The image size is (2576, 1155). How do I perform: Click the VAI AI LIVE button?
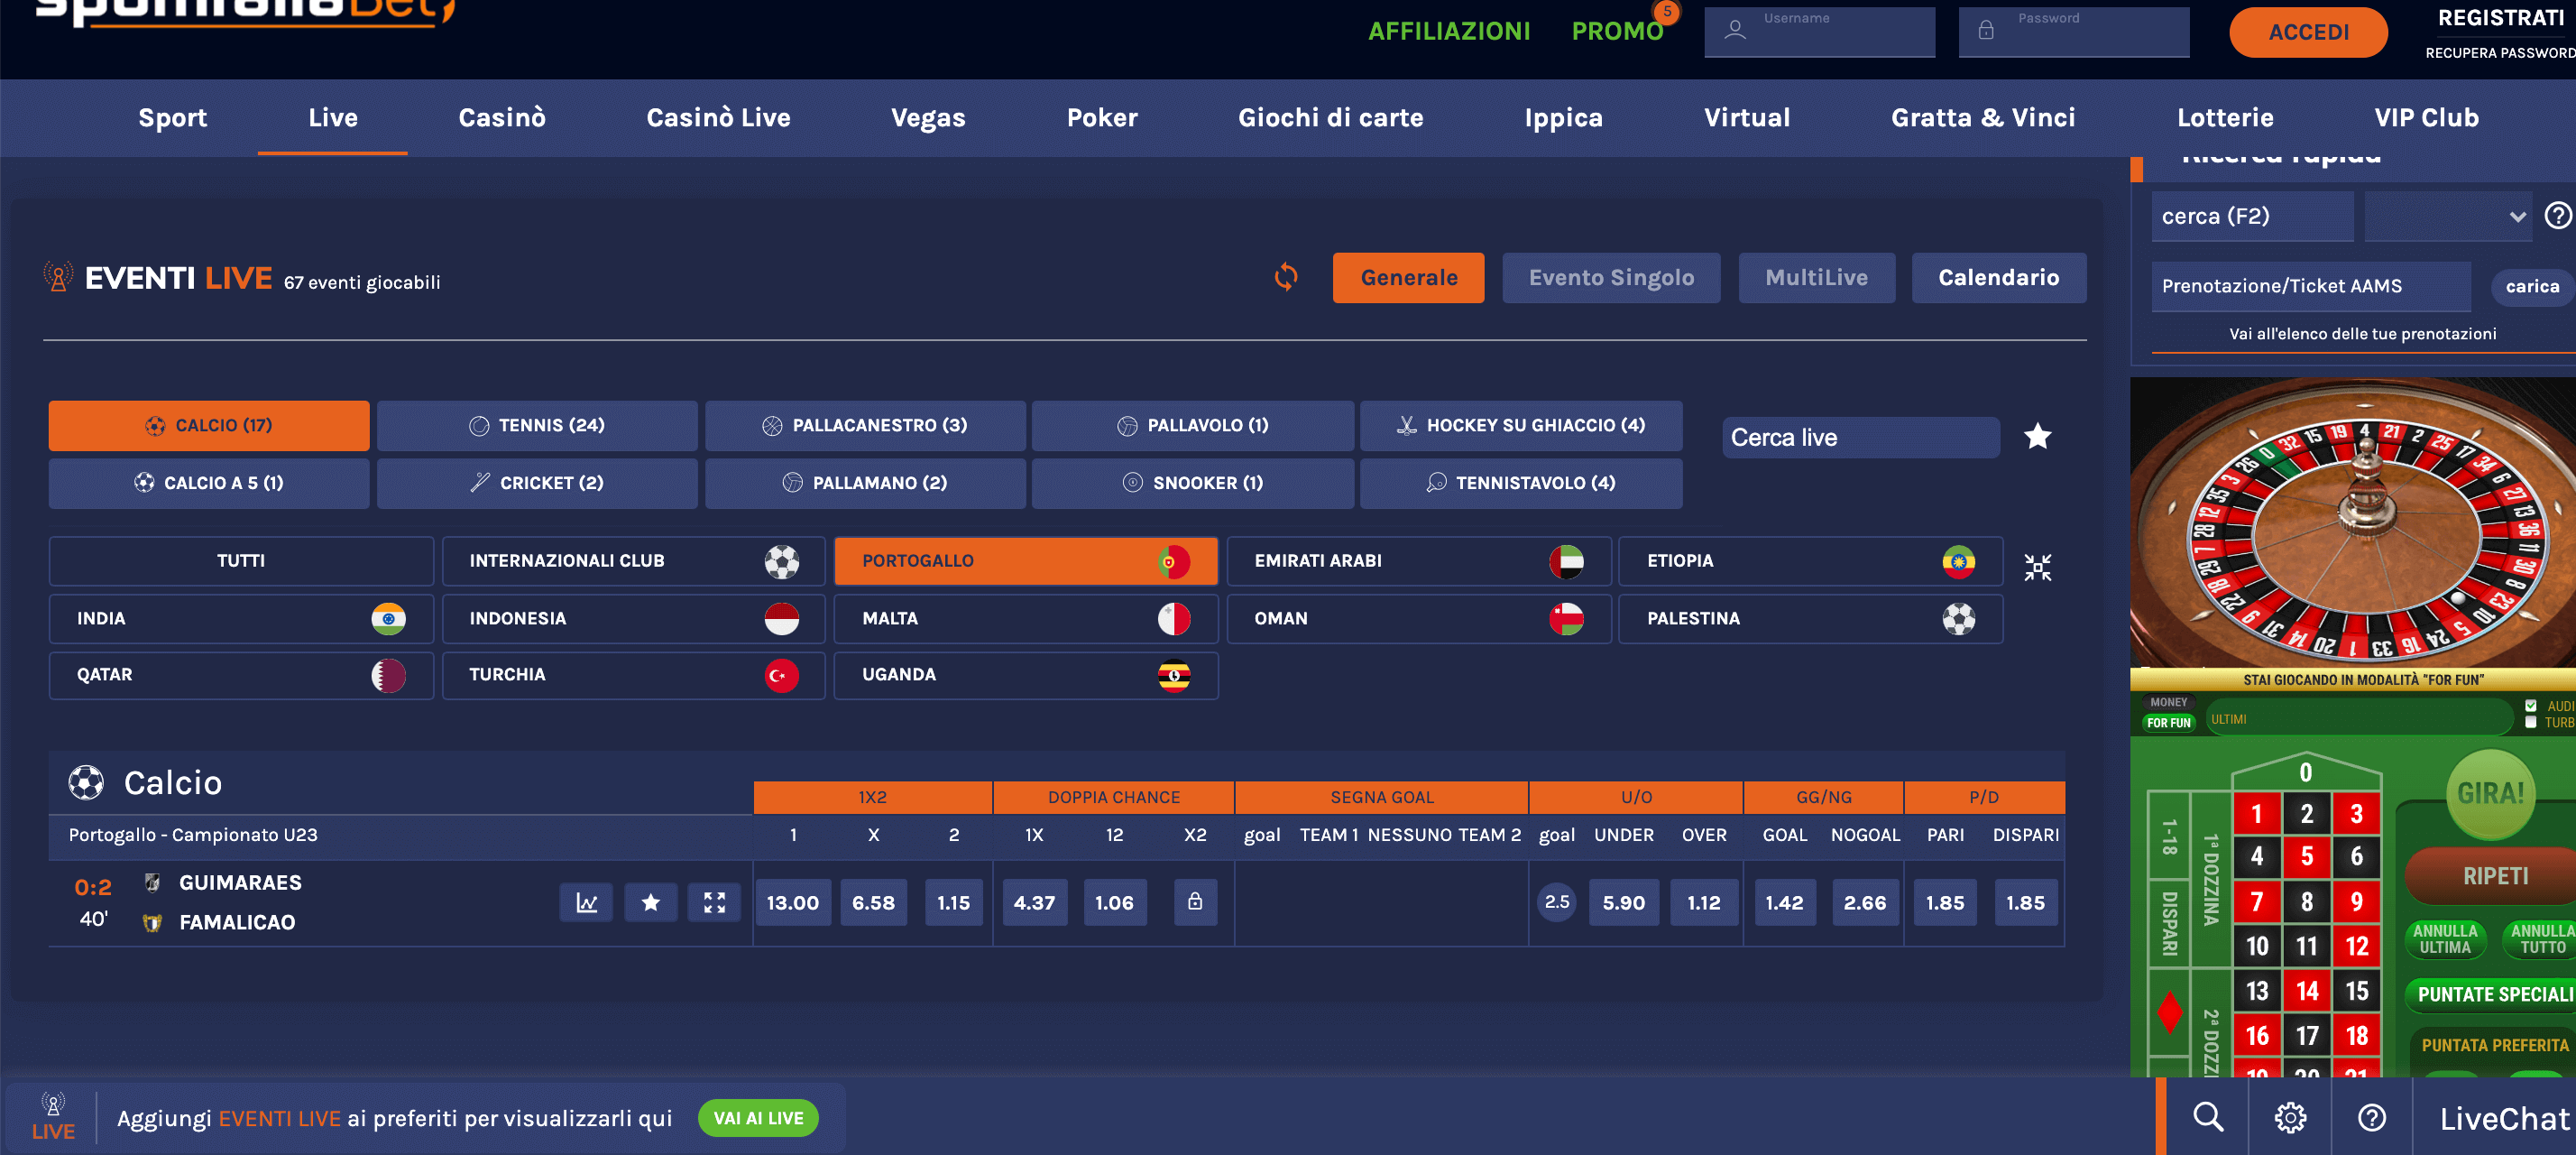click(758, 1118)
